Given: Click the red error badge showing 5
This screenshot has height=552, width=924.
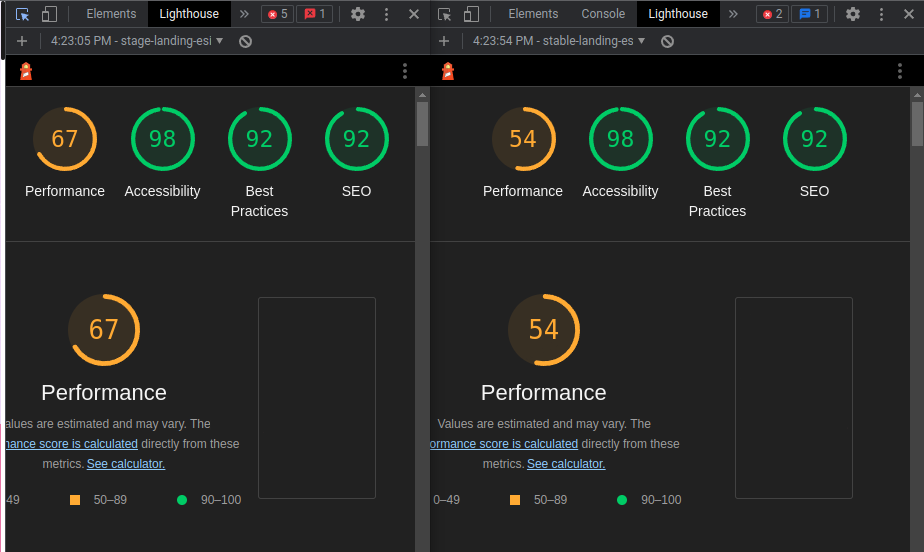Looking at the screenshot, I should 277,14.
